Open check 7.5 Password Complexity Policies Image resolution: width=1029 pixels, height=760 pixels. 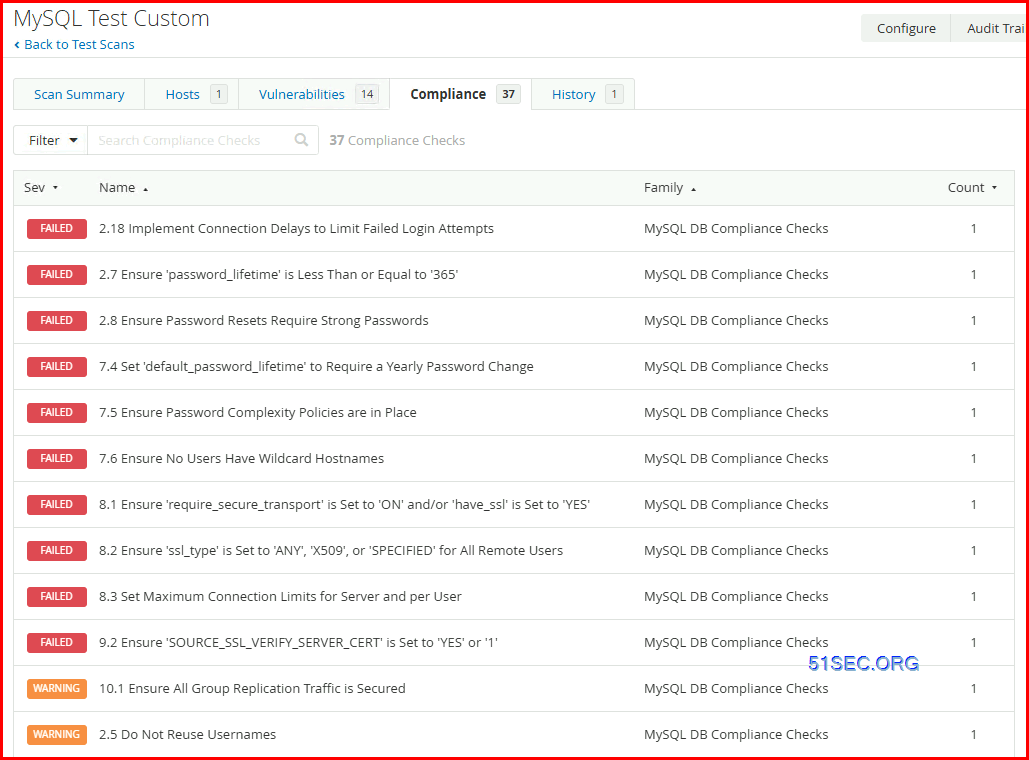coord(514,412)
